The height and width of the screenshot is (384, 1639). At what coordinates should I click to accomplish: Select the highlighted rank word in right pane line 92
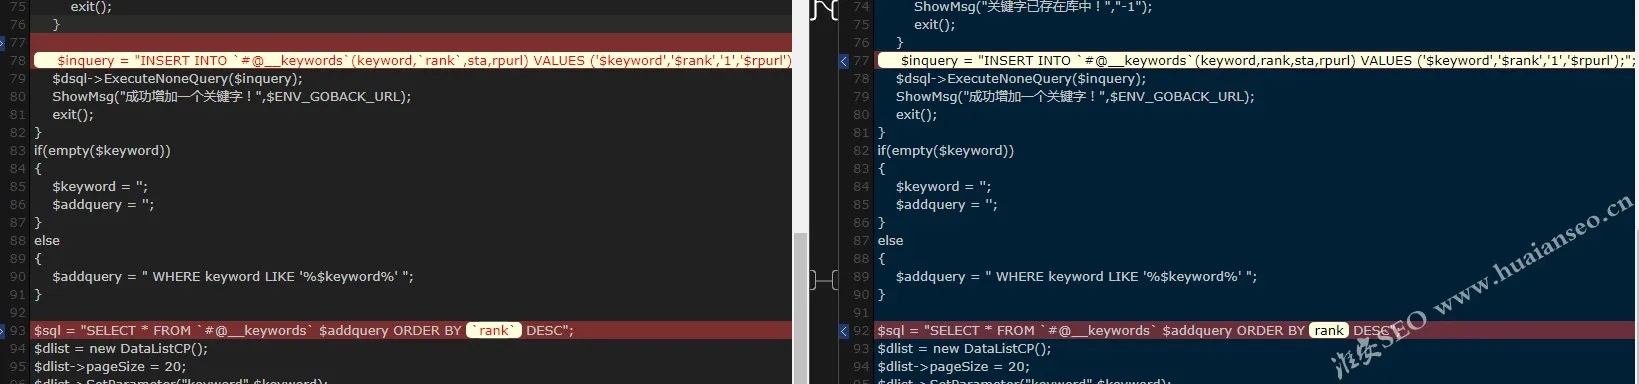click(x=1329, y=331)
